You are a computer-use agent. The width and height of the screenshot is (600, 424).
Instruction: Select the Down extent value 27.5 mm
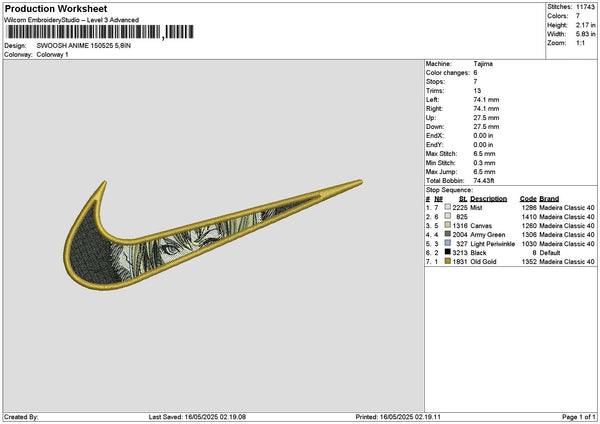[486, 127]
